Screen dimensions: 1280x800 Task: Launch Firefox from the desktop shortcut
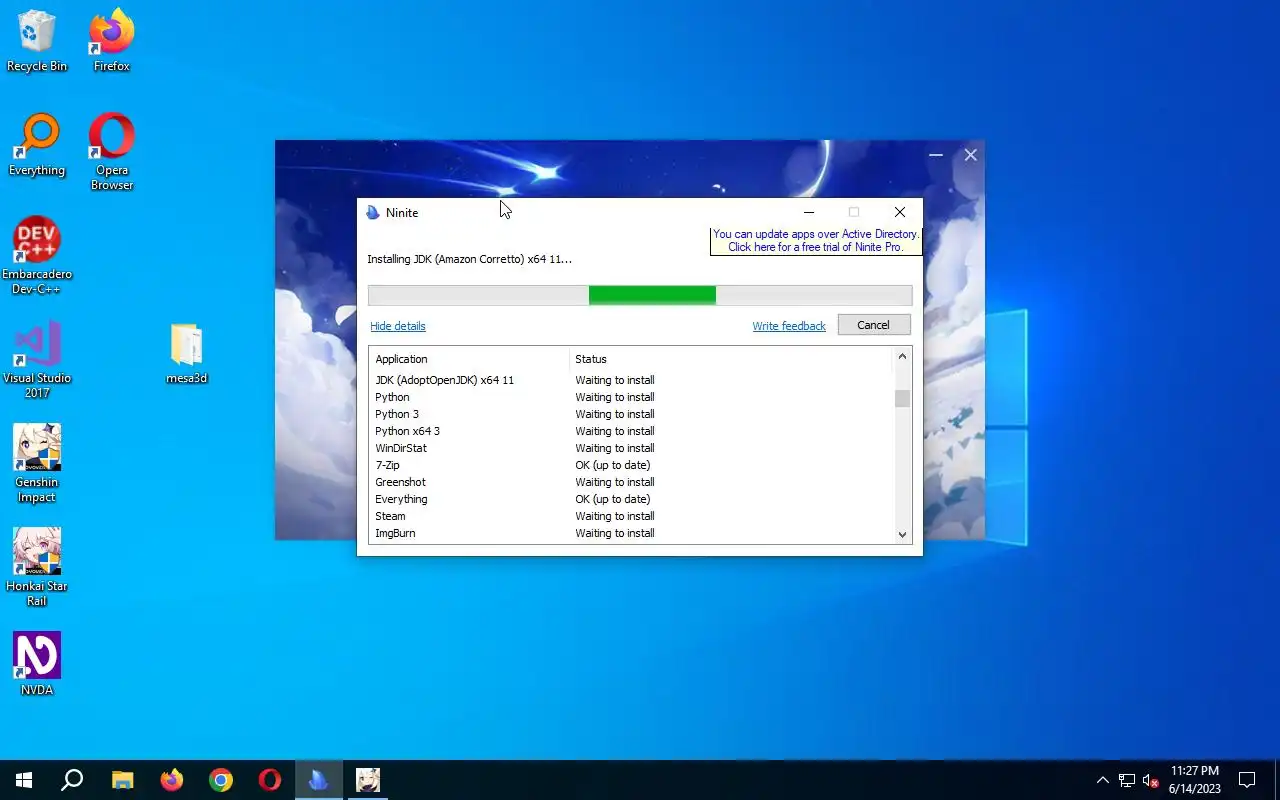tap(112, 41)
